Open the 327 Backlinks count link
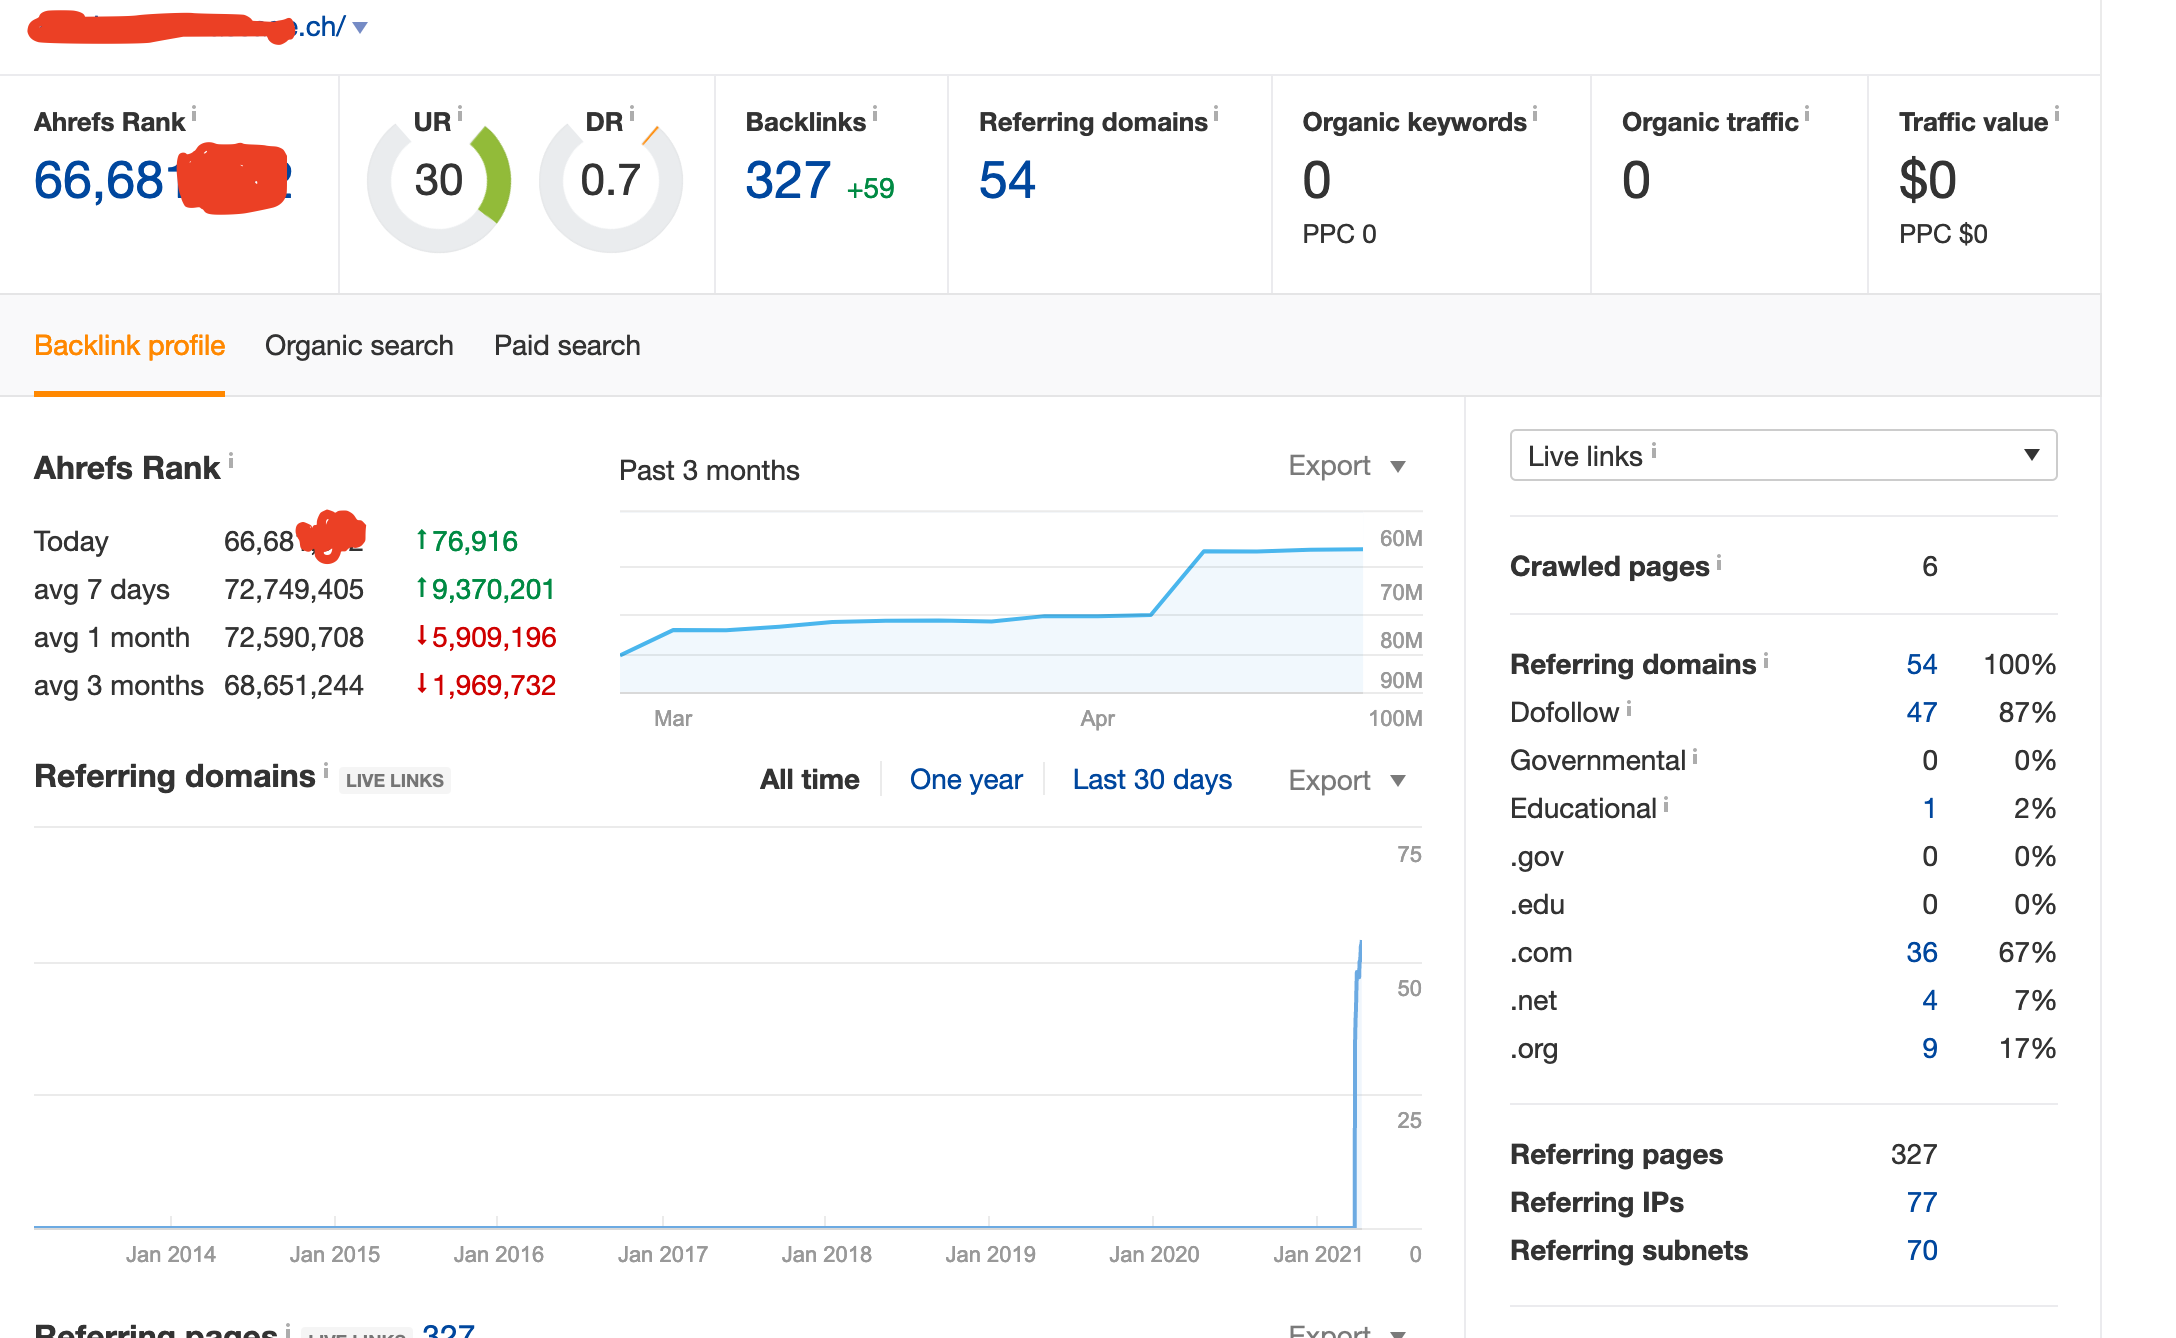The height and width of the screenshot is (1338, 2176). [x=788, y=181]
